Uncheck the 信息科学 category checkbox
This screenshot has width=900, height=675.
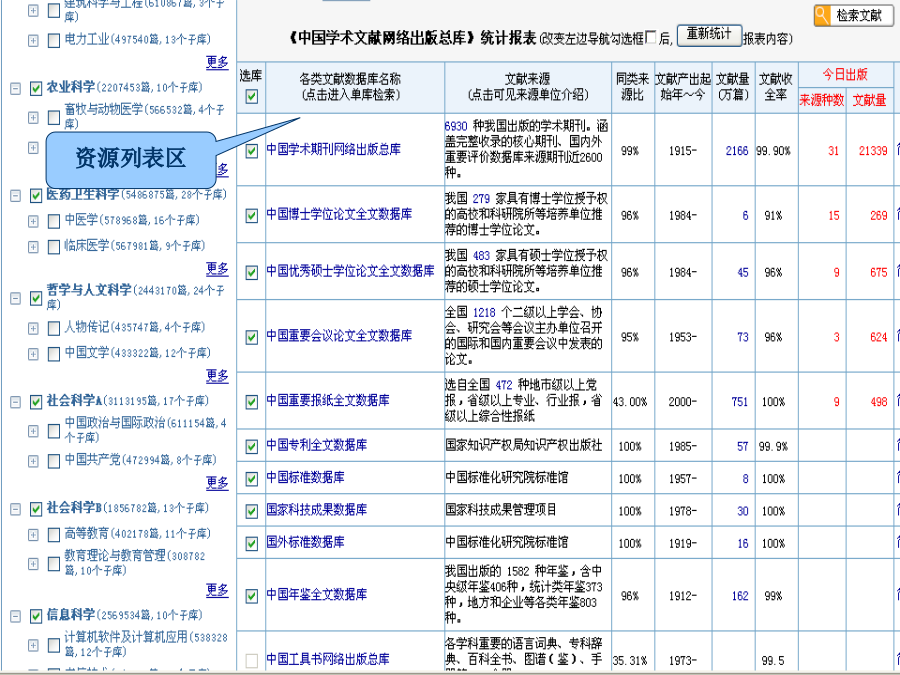pyautogui.click(x=36, y=616)
